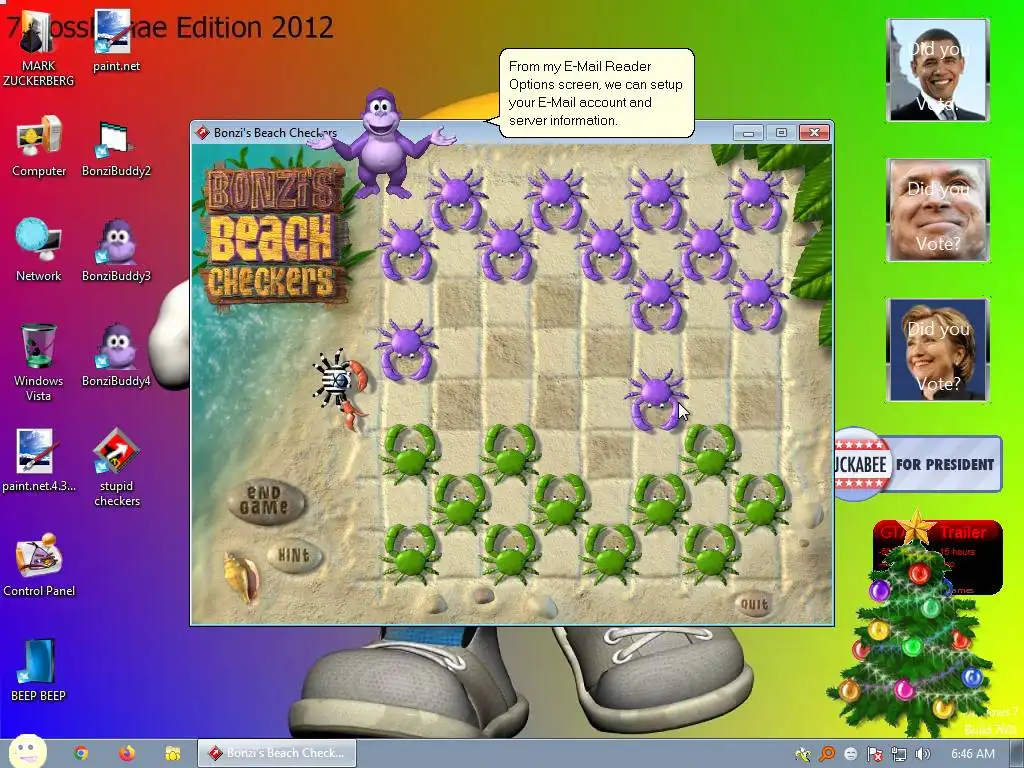
Task: Select the BonziBuddy3 desktop shortcut
Action: point(116,252)
